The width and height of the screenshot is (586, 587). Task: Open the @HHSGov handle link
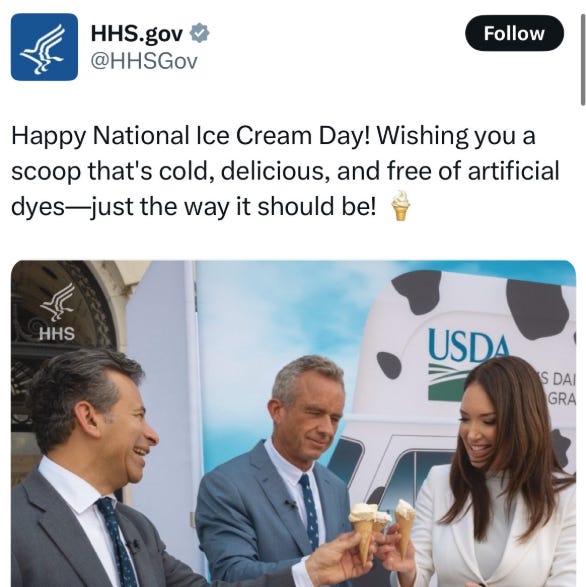(144, 61)
